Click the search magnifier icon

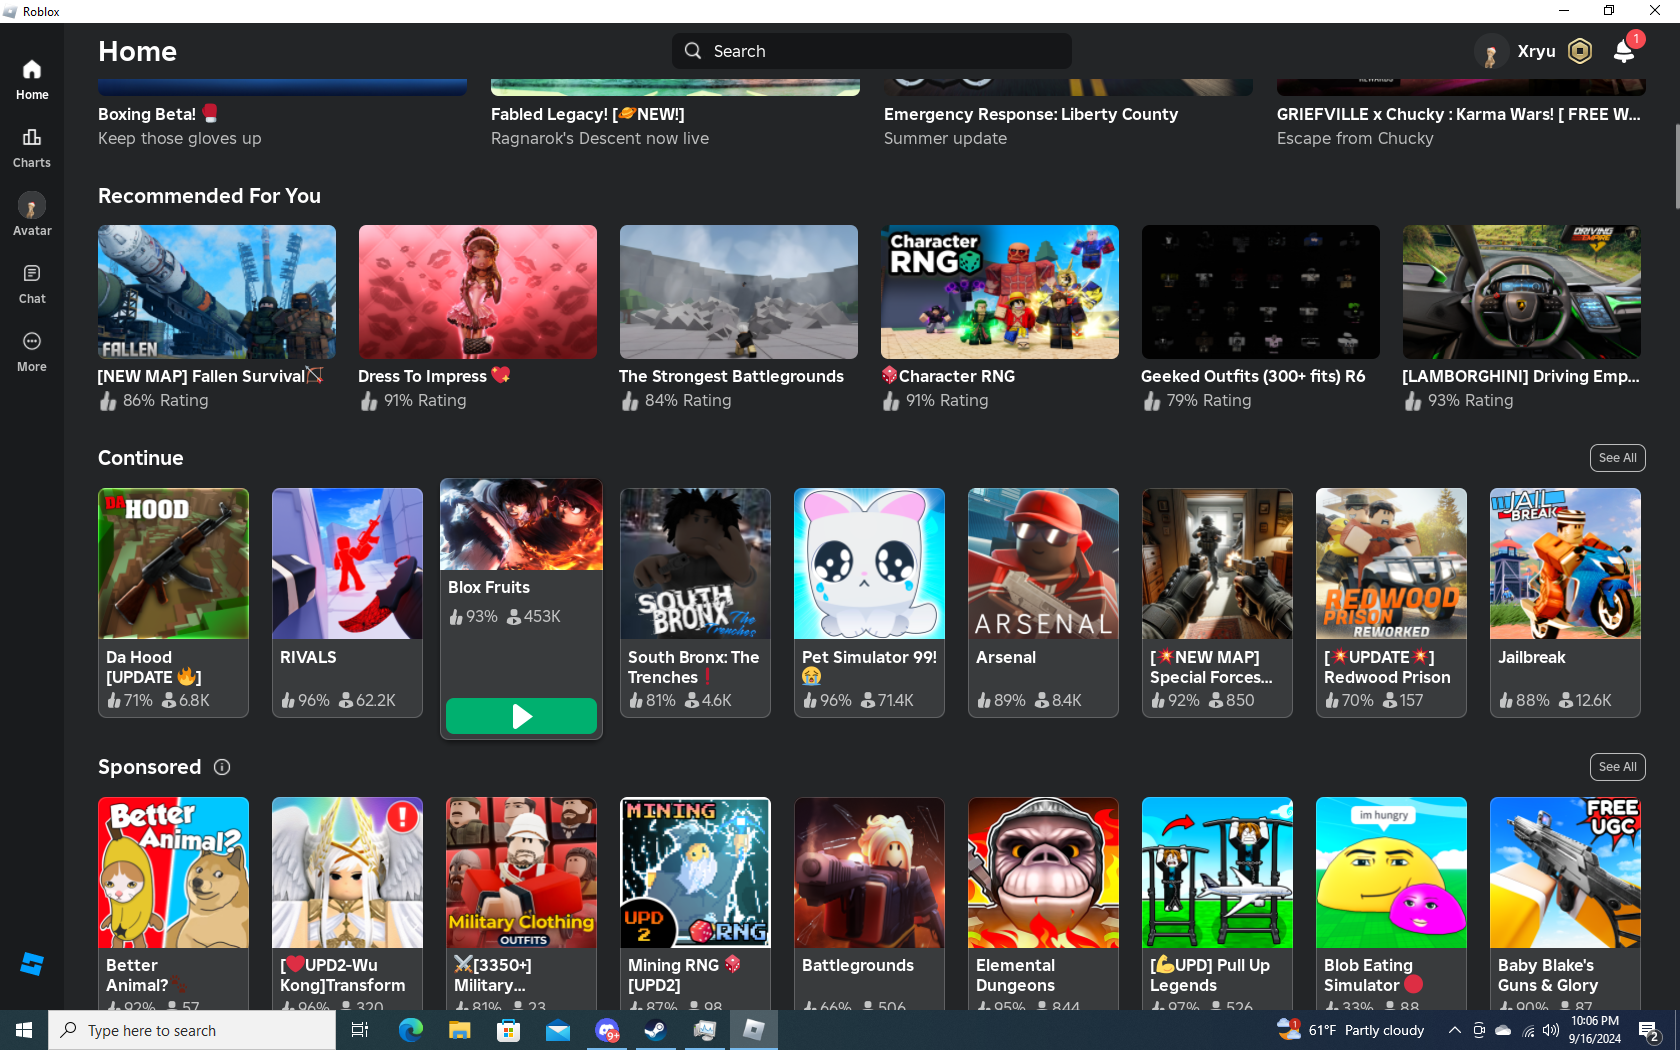point(693,51)
